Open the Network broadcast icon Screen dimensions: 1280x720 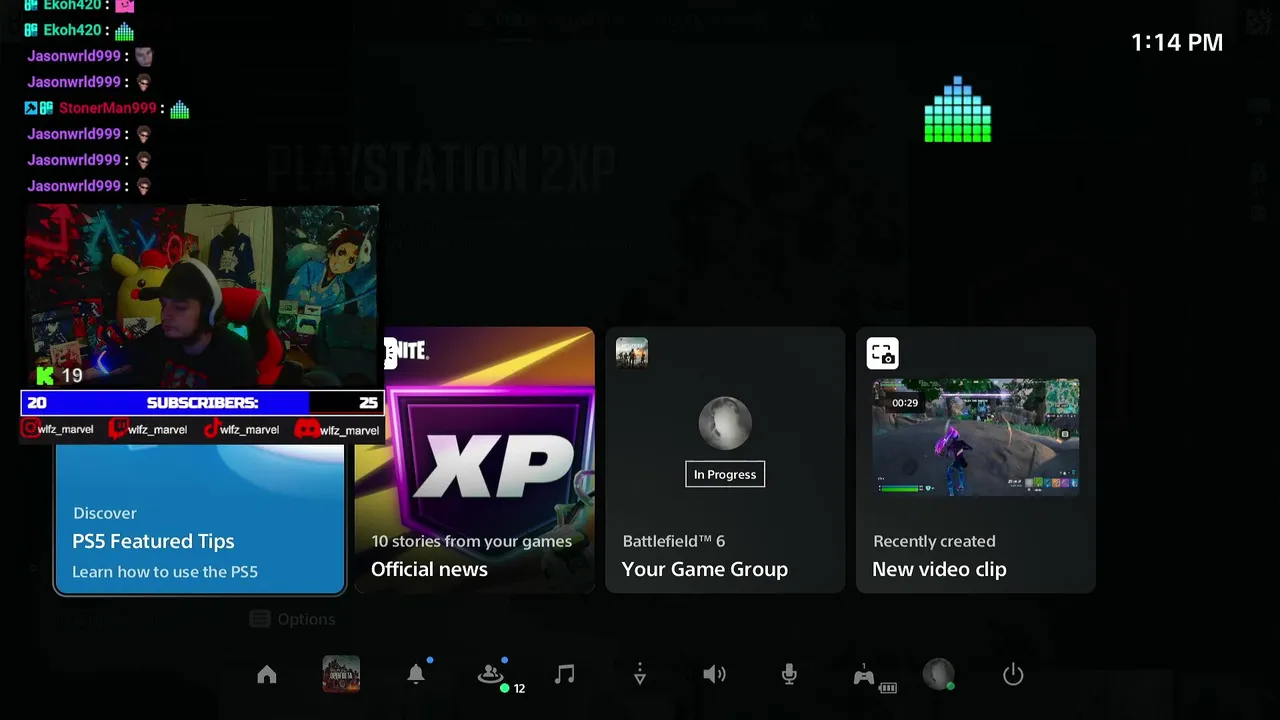point(640,675)
